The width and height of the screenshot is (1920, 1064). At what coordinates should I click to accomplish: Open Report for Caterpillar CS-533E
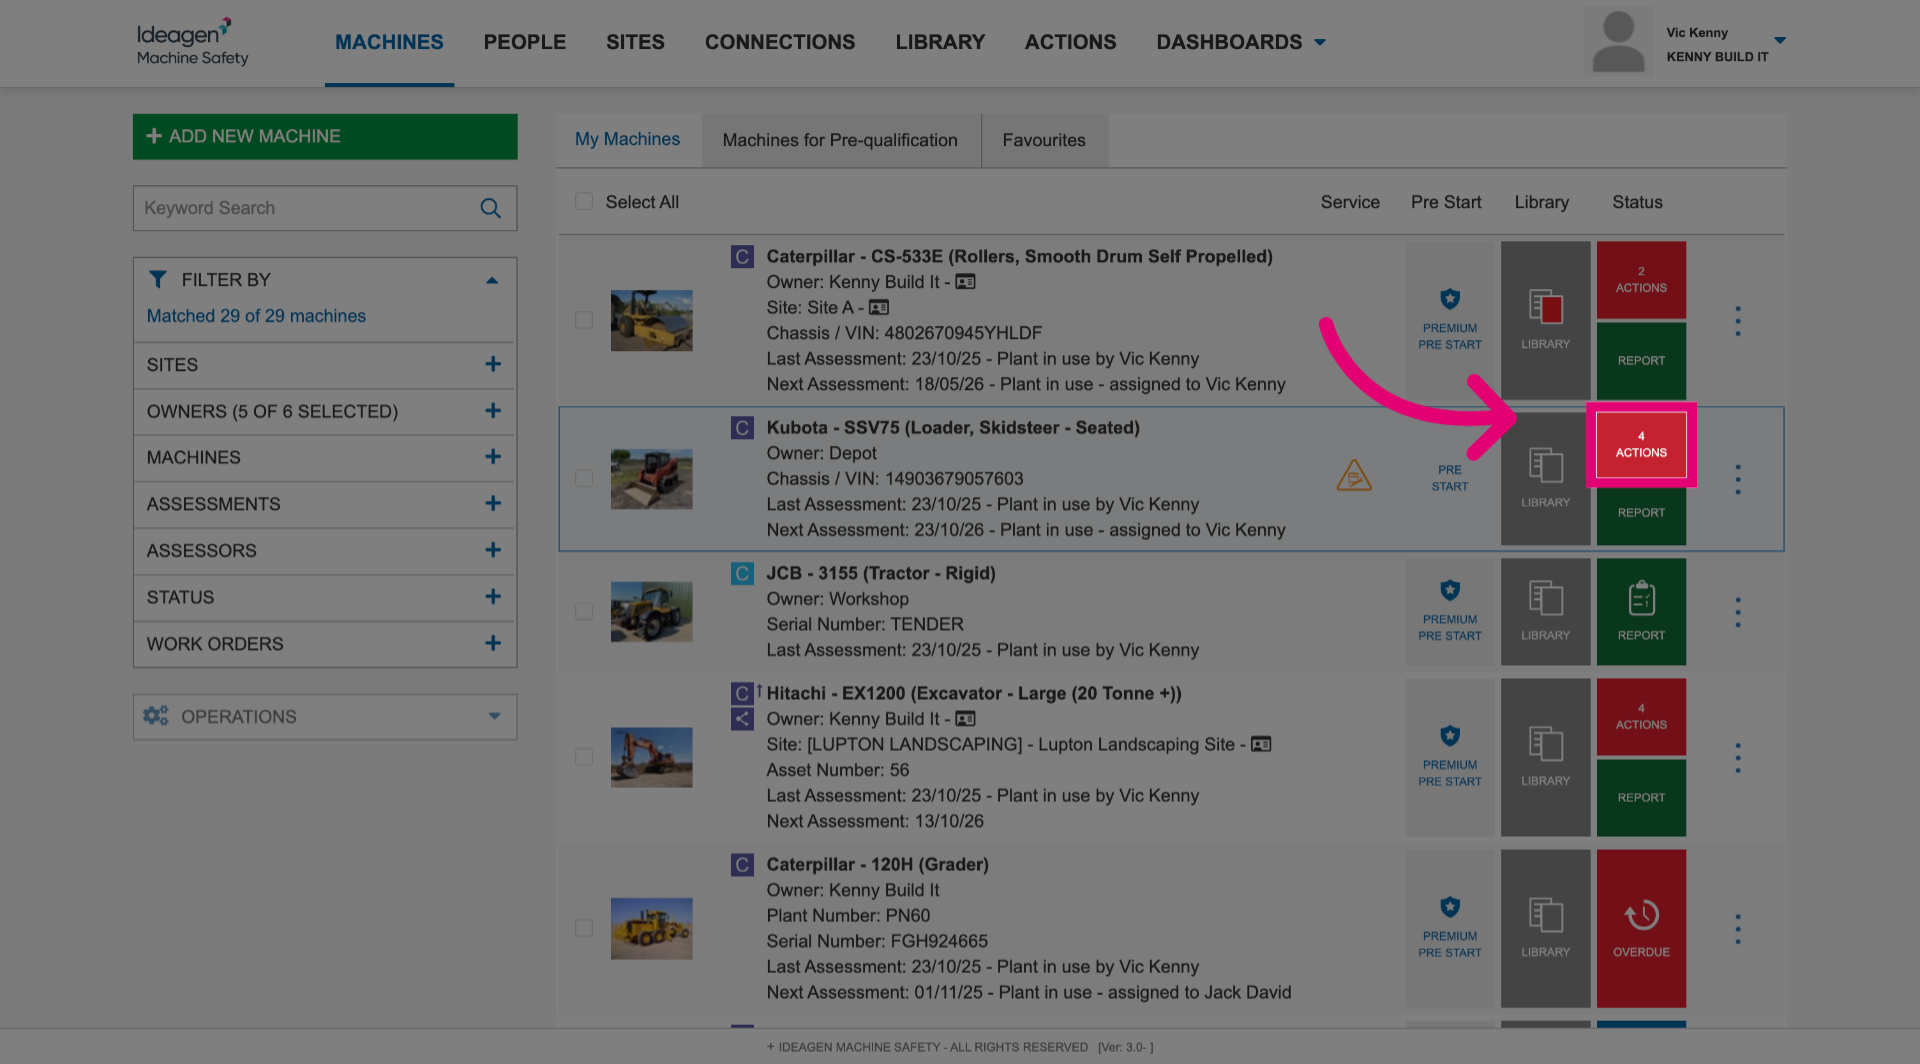point(1641,361)
